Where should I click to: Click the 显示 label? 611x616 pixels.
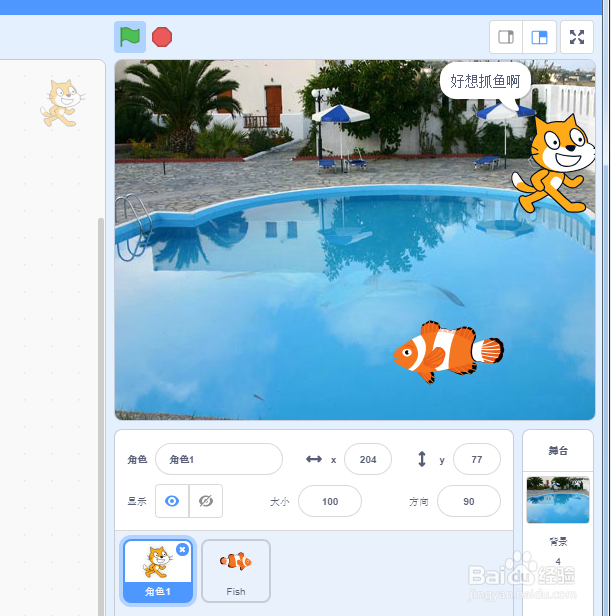pos(137,501)
